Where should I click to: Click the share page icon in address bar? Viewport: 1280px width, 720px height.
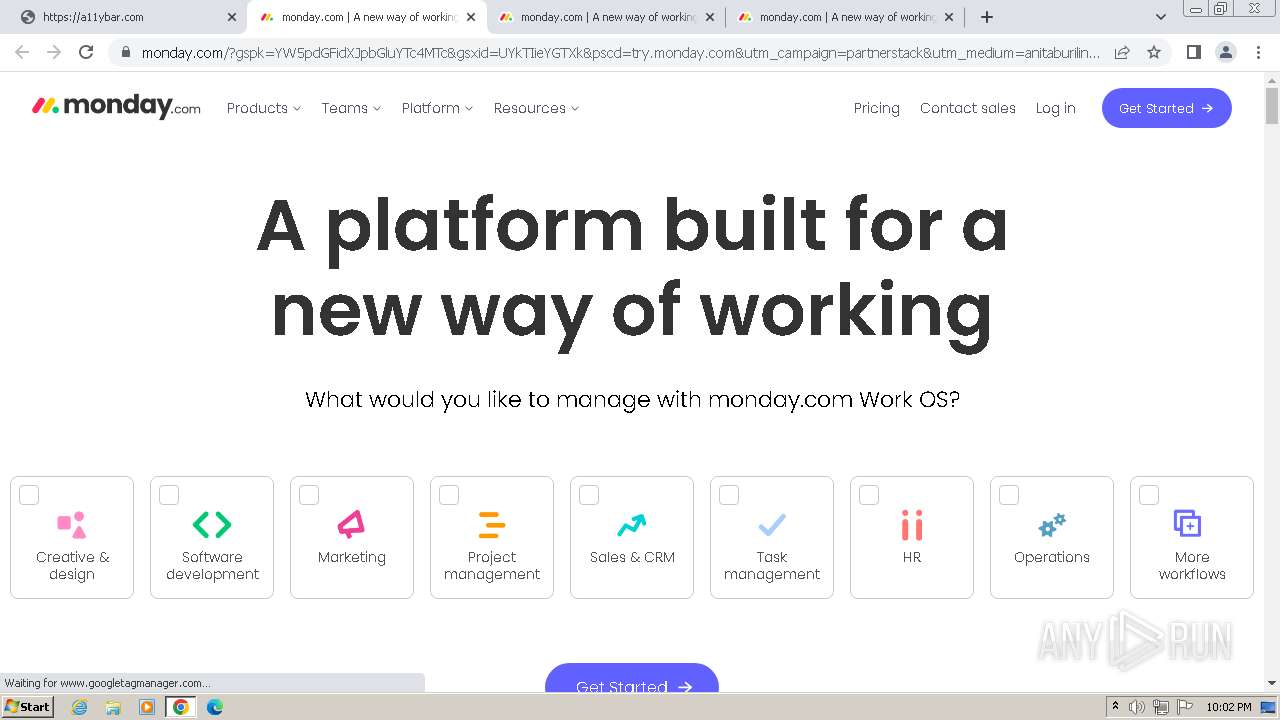pyautogui.click(x=1122, y=52)
